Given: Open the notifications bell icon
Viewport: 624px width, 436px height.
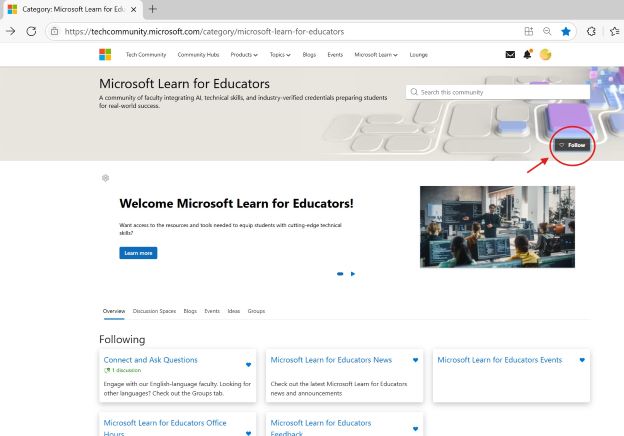Looking at the screenshot, I should (528, 54).
